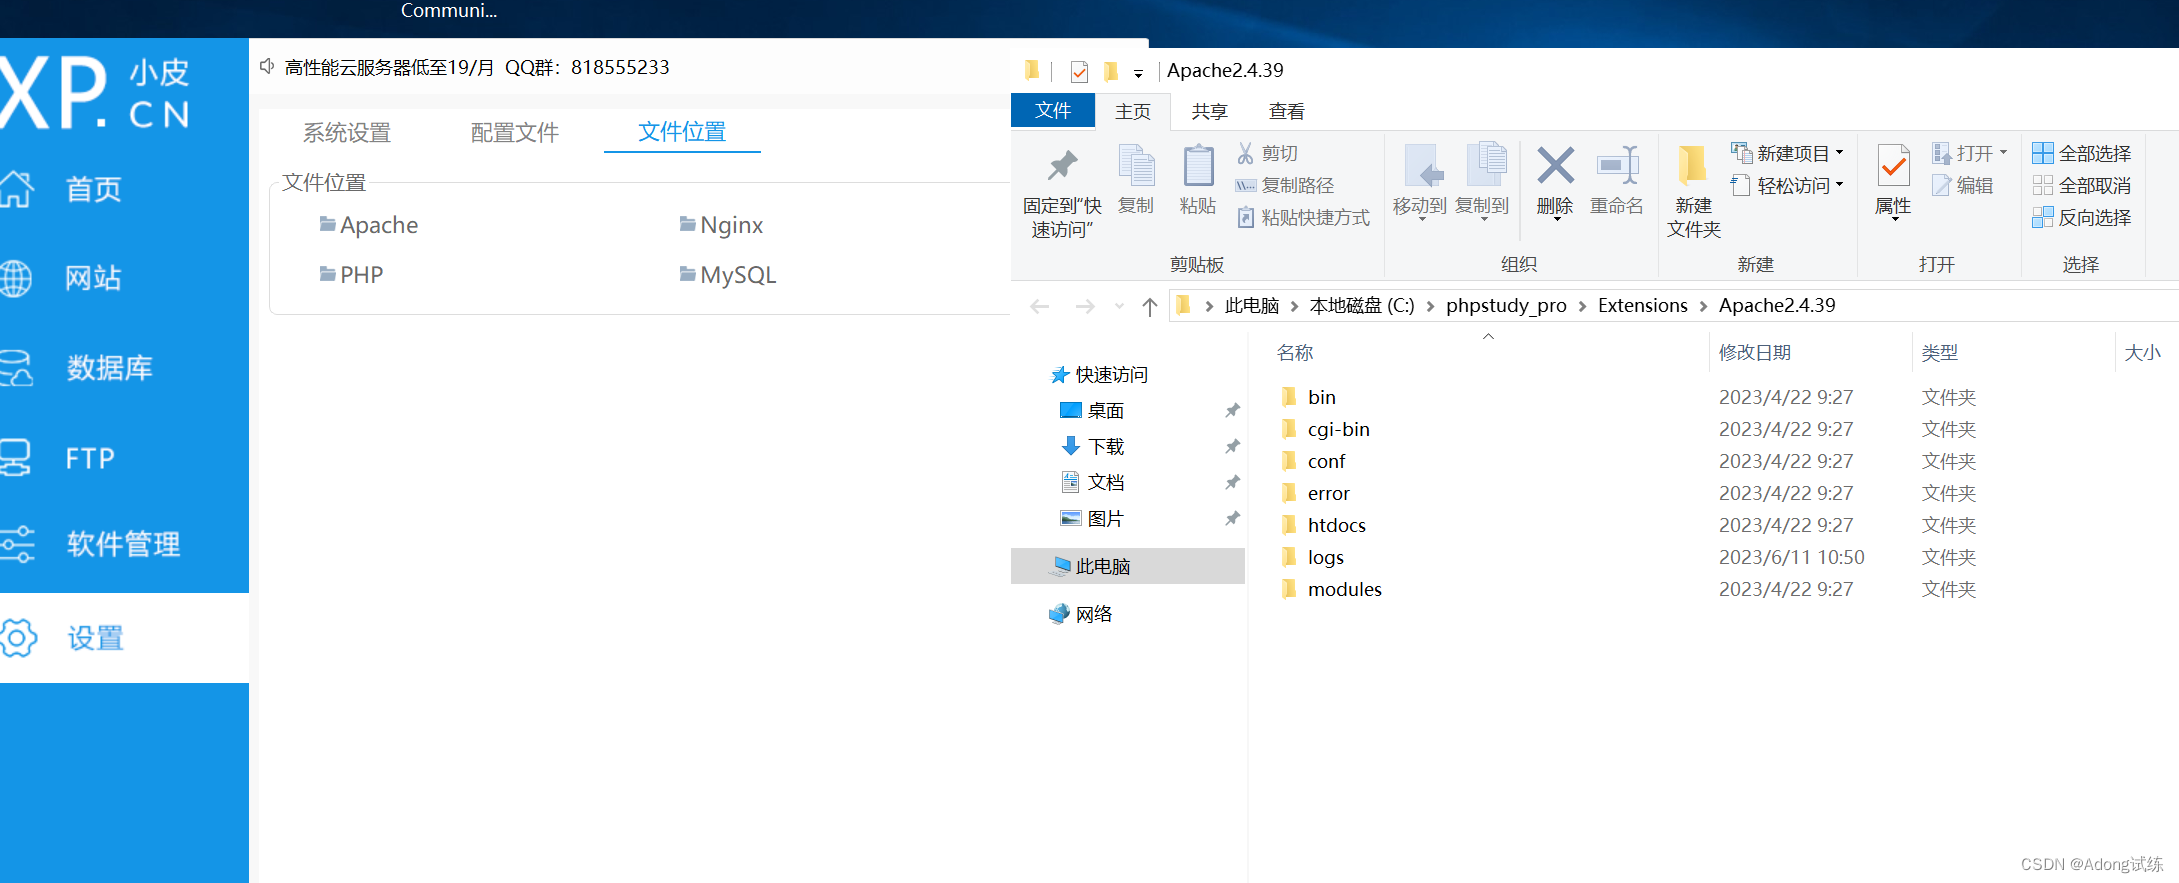Screen dimensions: 2179x883
Task: Click the 全部取消 select none button
Action: coord(2082,185)
